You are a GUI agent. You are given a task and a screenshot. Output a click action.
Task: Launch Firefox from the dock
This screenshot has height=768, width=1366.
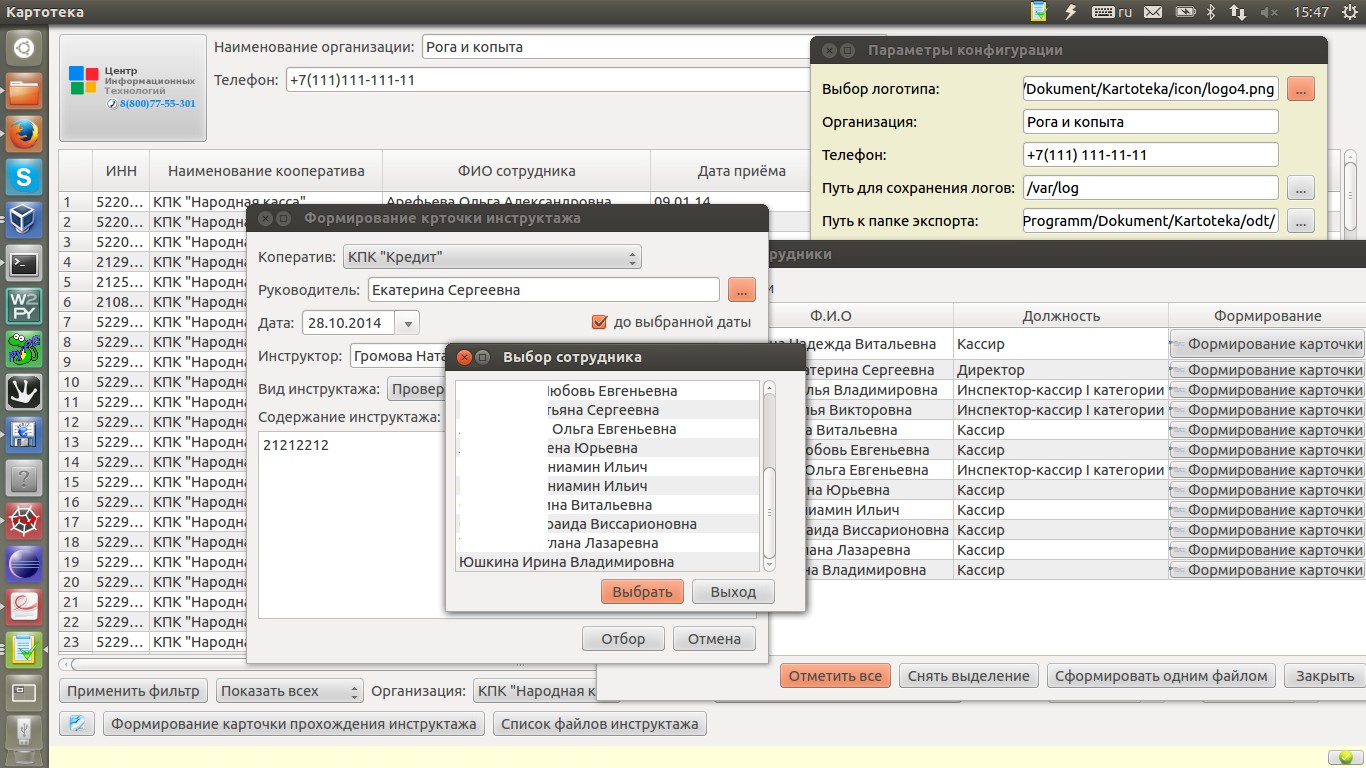[x=24, y=134]
